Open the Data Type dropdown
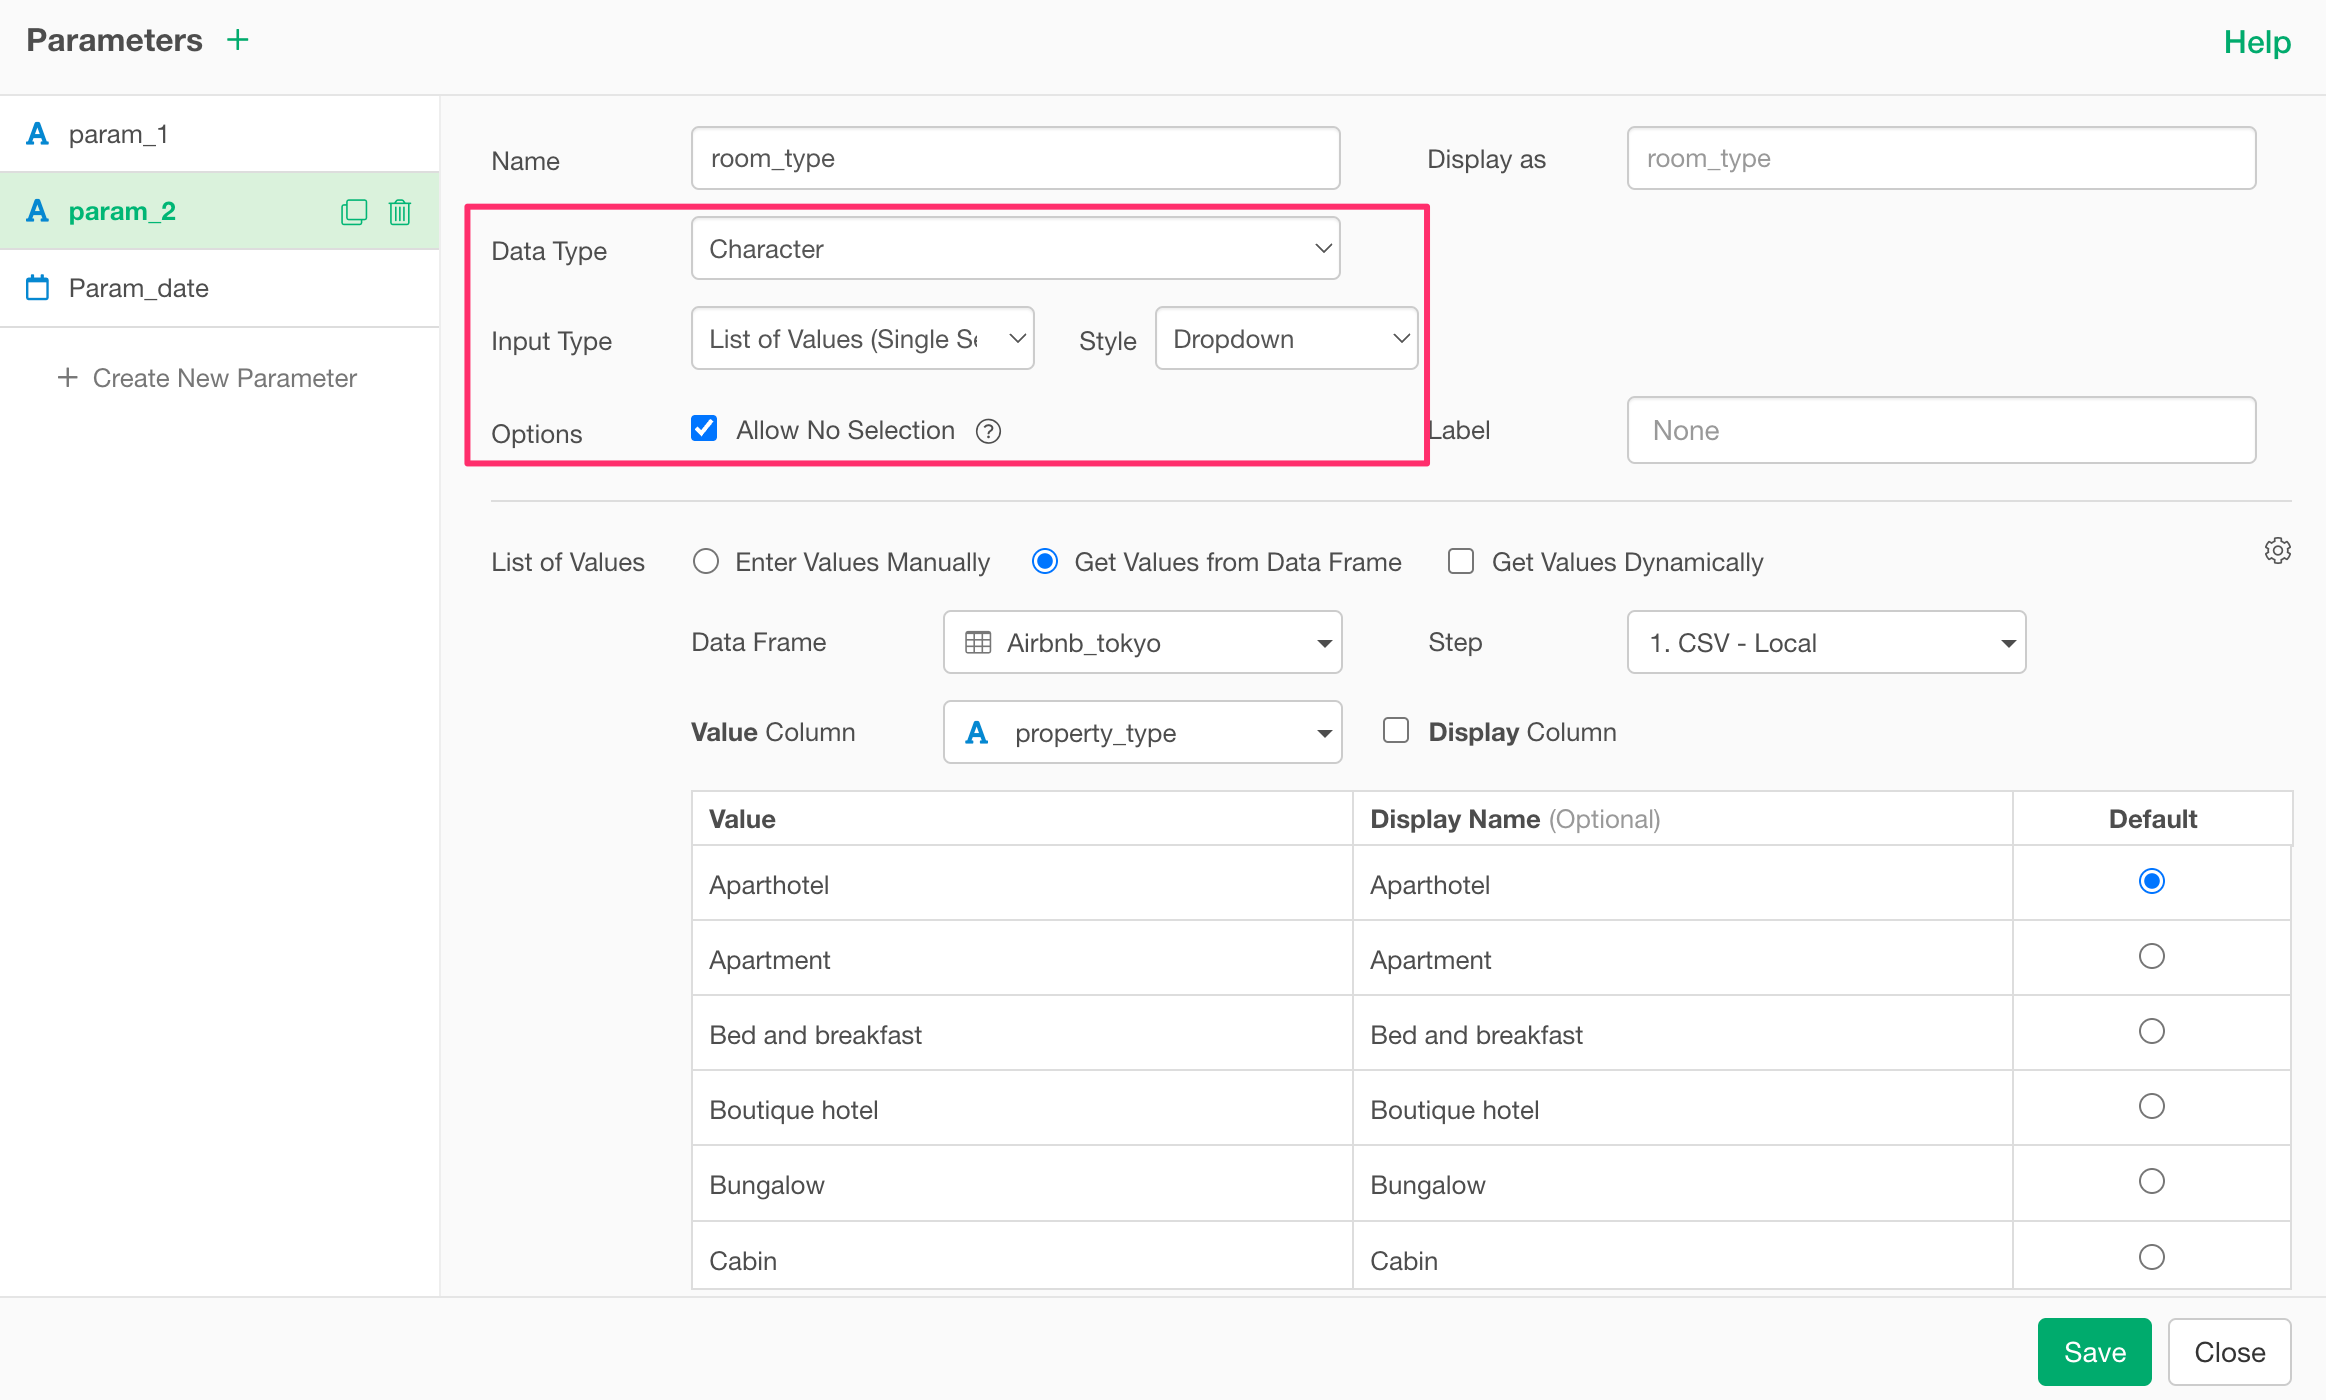Viewport: 2326px width, 1400px height. [1015, 249]
